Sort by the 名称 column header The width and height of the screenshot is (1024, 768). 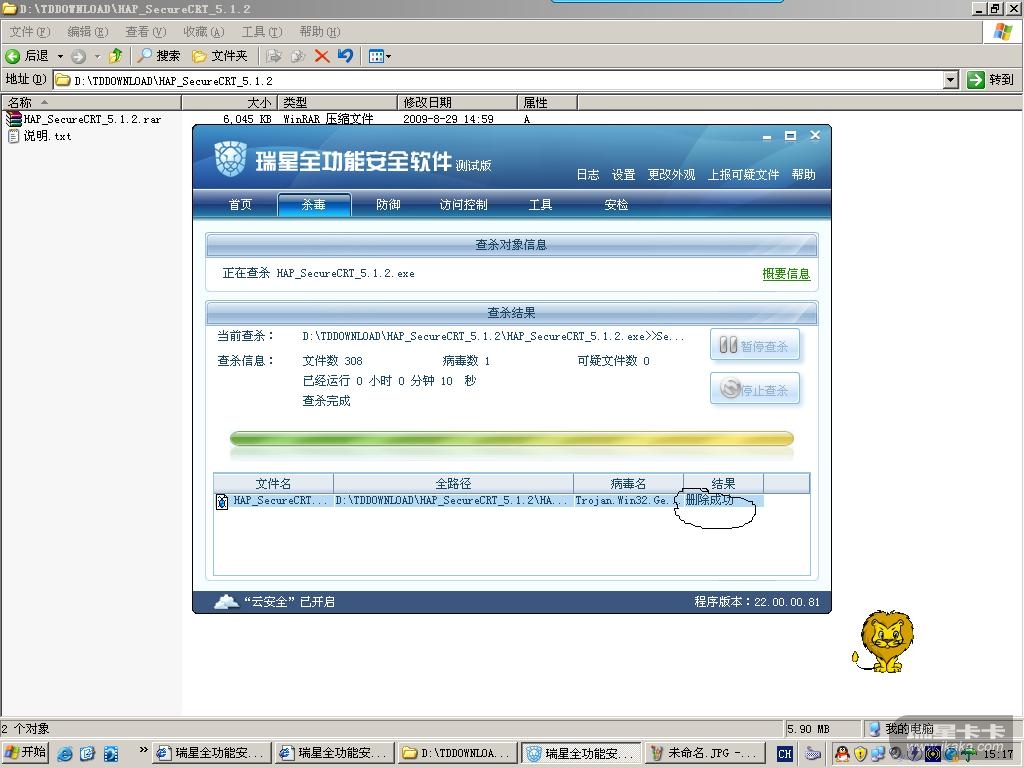tap(91, 103)
